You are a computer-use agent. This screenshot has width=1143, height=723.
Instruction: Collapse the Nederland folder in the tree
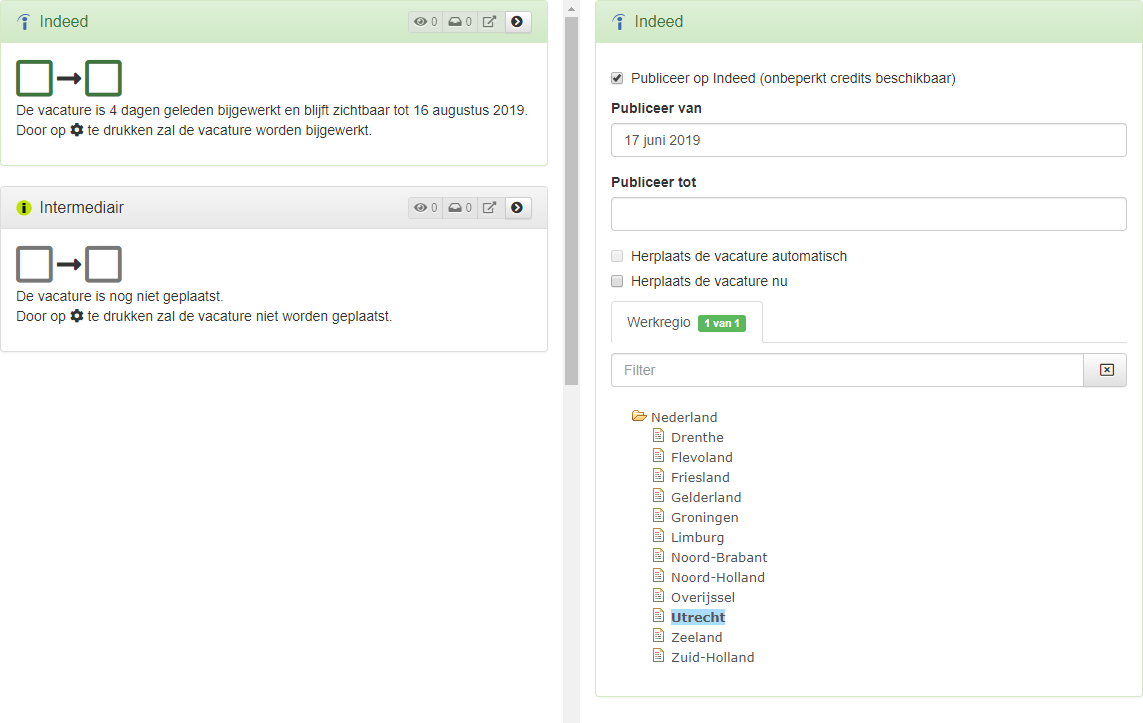pyautogui.click(x=639, y=417)
